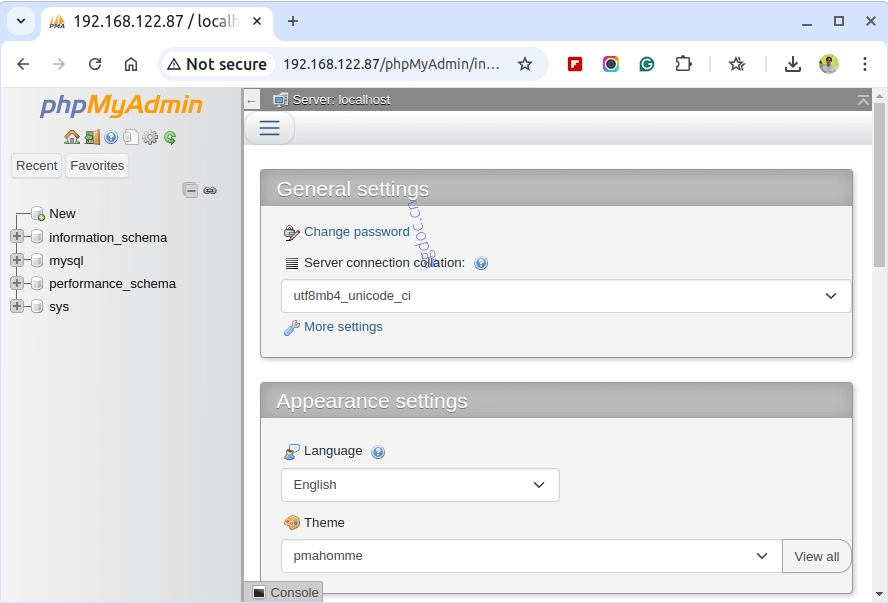888x603 pixels.
Task: Select the performance_schema database
Action: (x=113, y=284)
